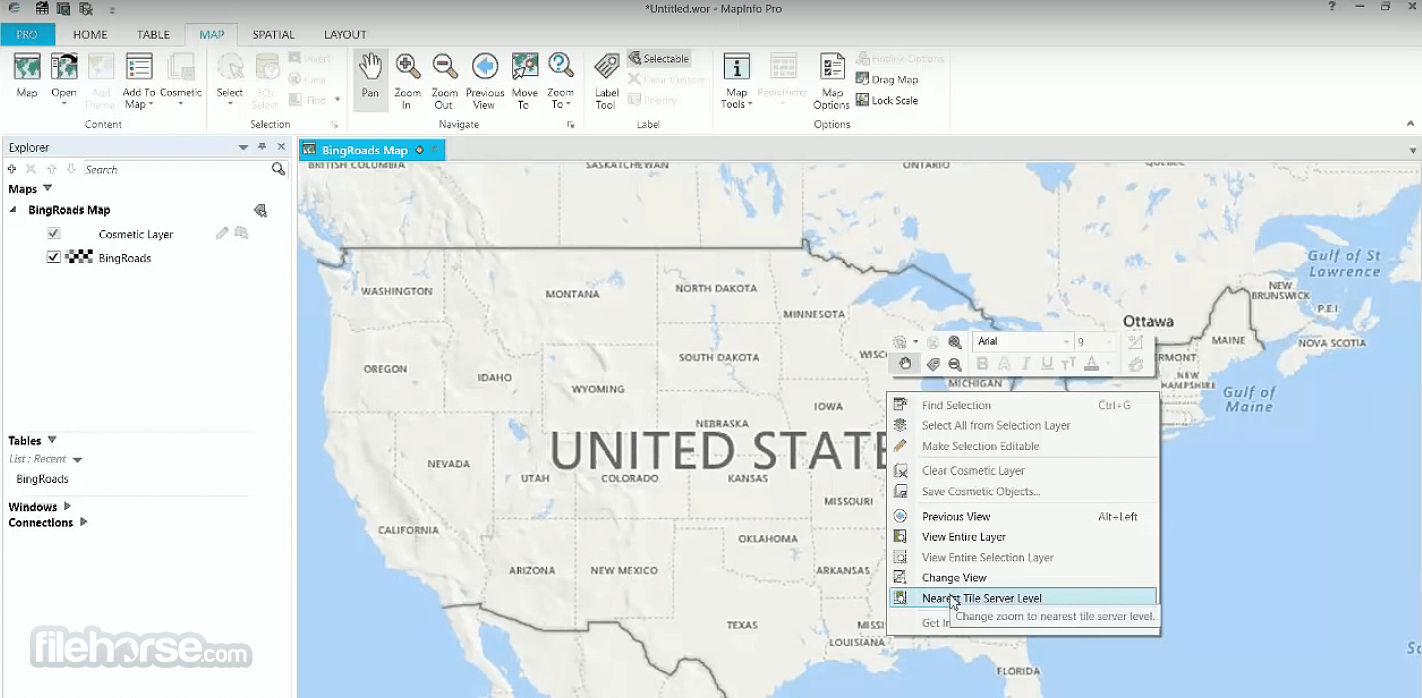Screen dimensions: 1422x698
Task: Expand the Maps section arrow in Explorer
Action: point(47,188)
